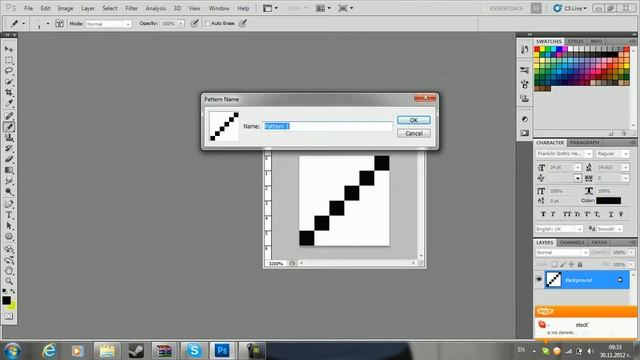Toggle Quick Mask mode icon
The image size is (640, 360).
(x=9, y=316)
